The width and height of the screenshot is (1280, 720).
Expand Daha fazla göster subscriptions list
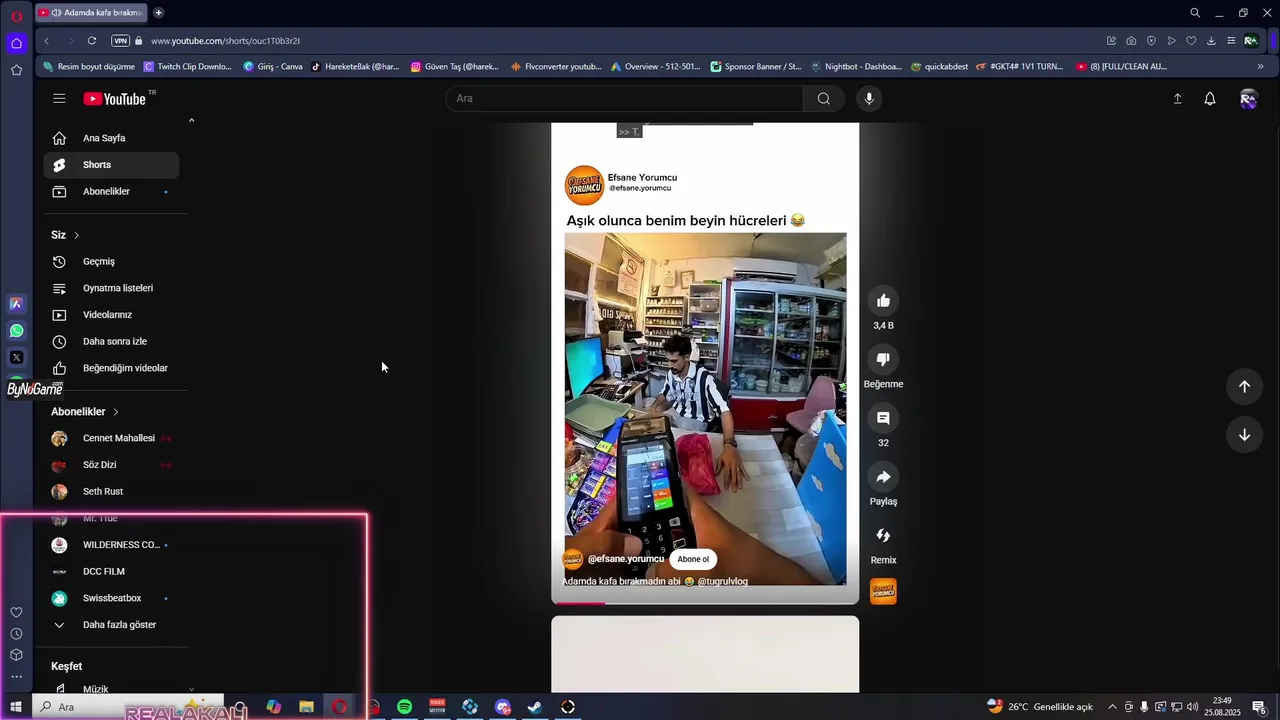(111, 625)
